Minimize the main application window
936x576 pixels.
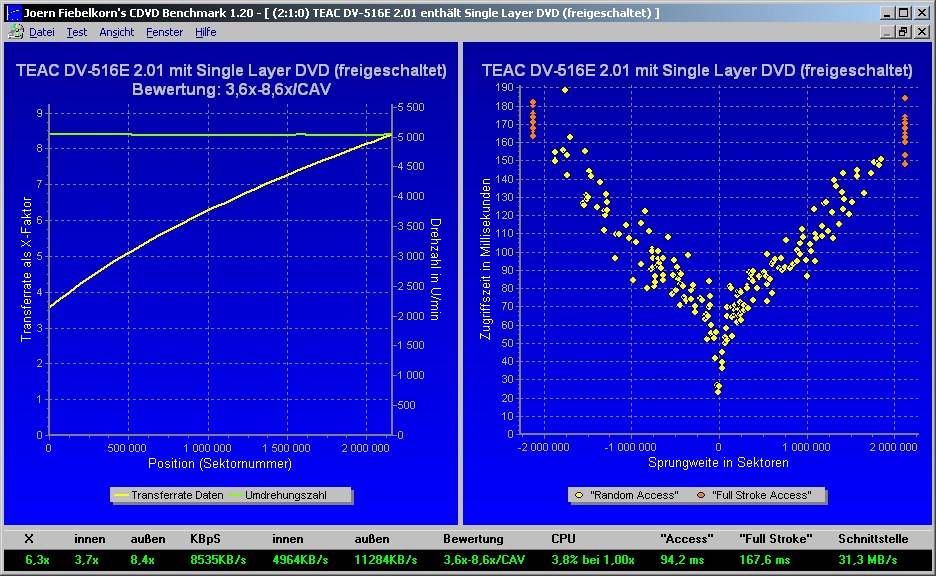point(888,13)
